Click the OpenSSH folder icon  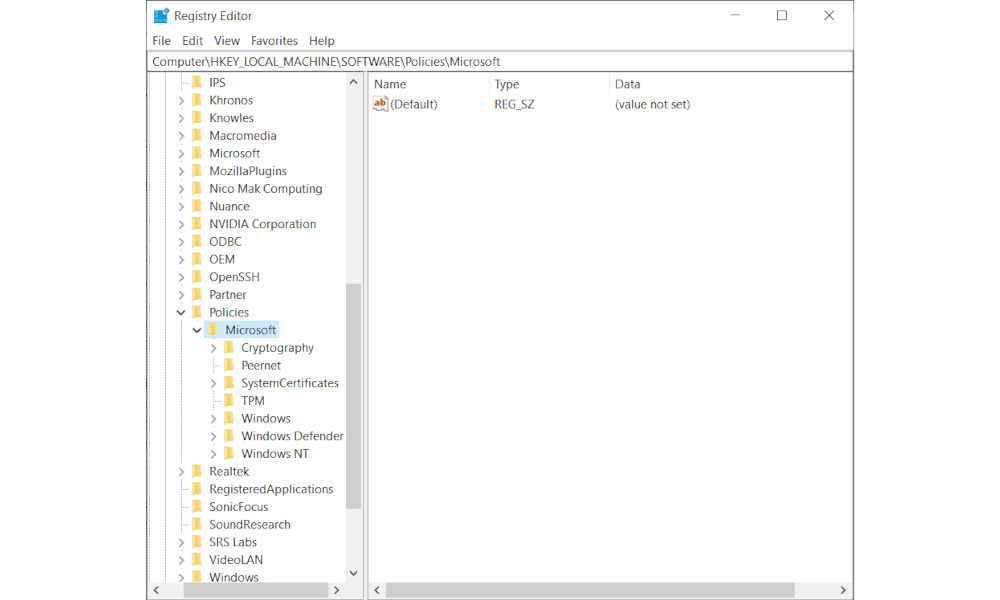[x=197, y=277]
